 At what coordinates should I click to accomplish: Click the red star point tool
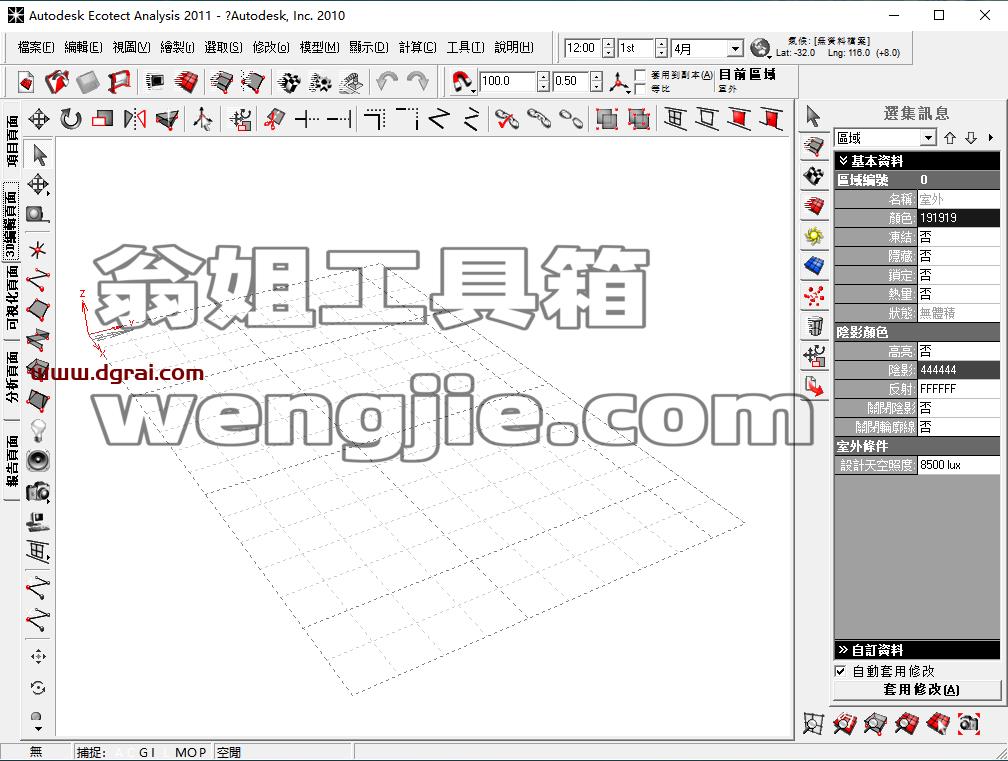tap(39, 249)
